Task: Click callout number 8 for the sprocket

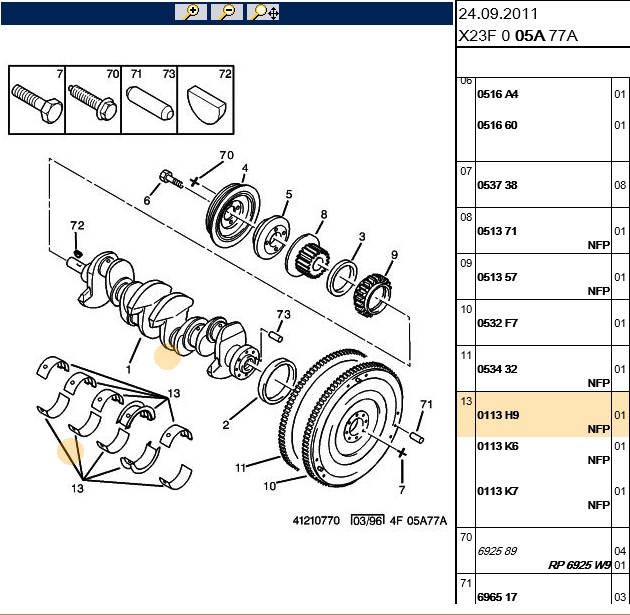Action: coord(324,214)
